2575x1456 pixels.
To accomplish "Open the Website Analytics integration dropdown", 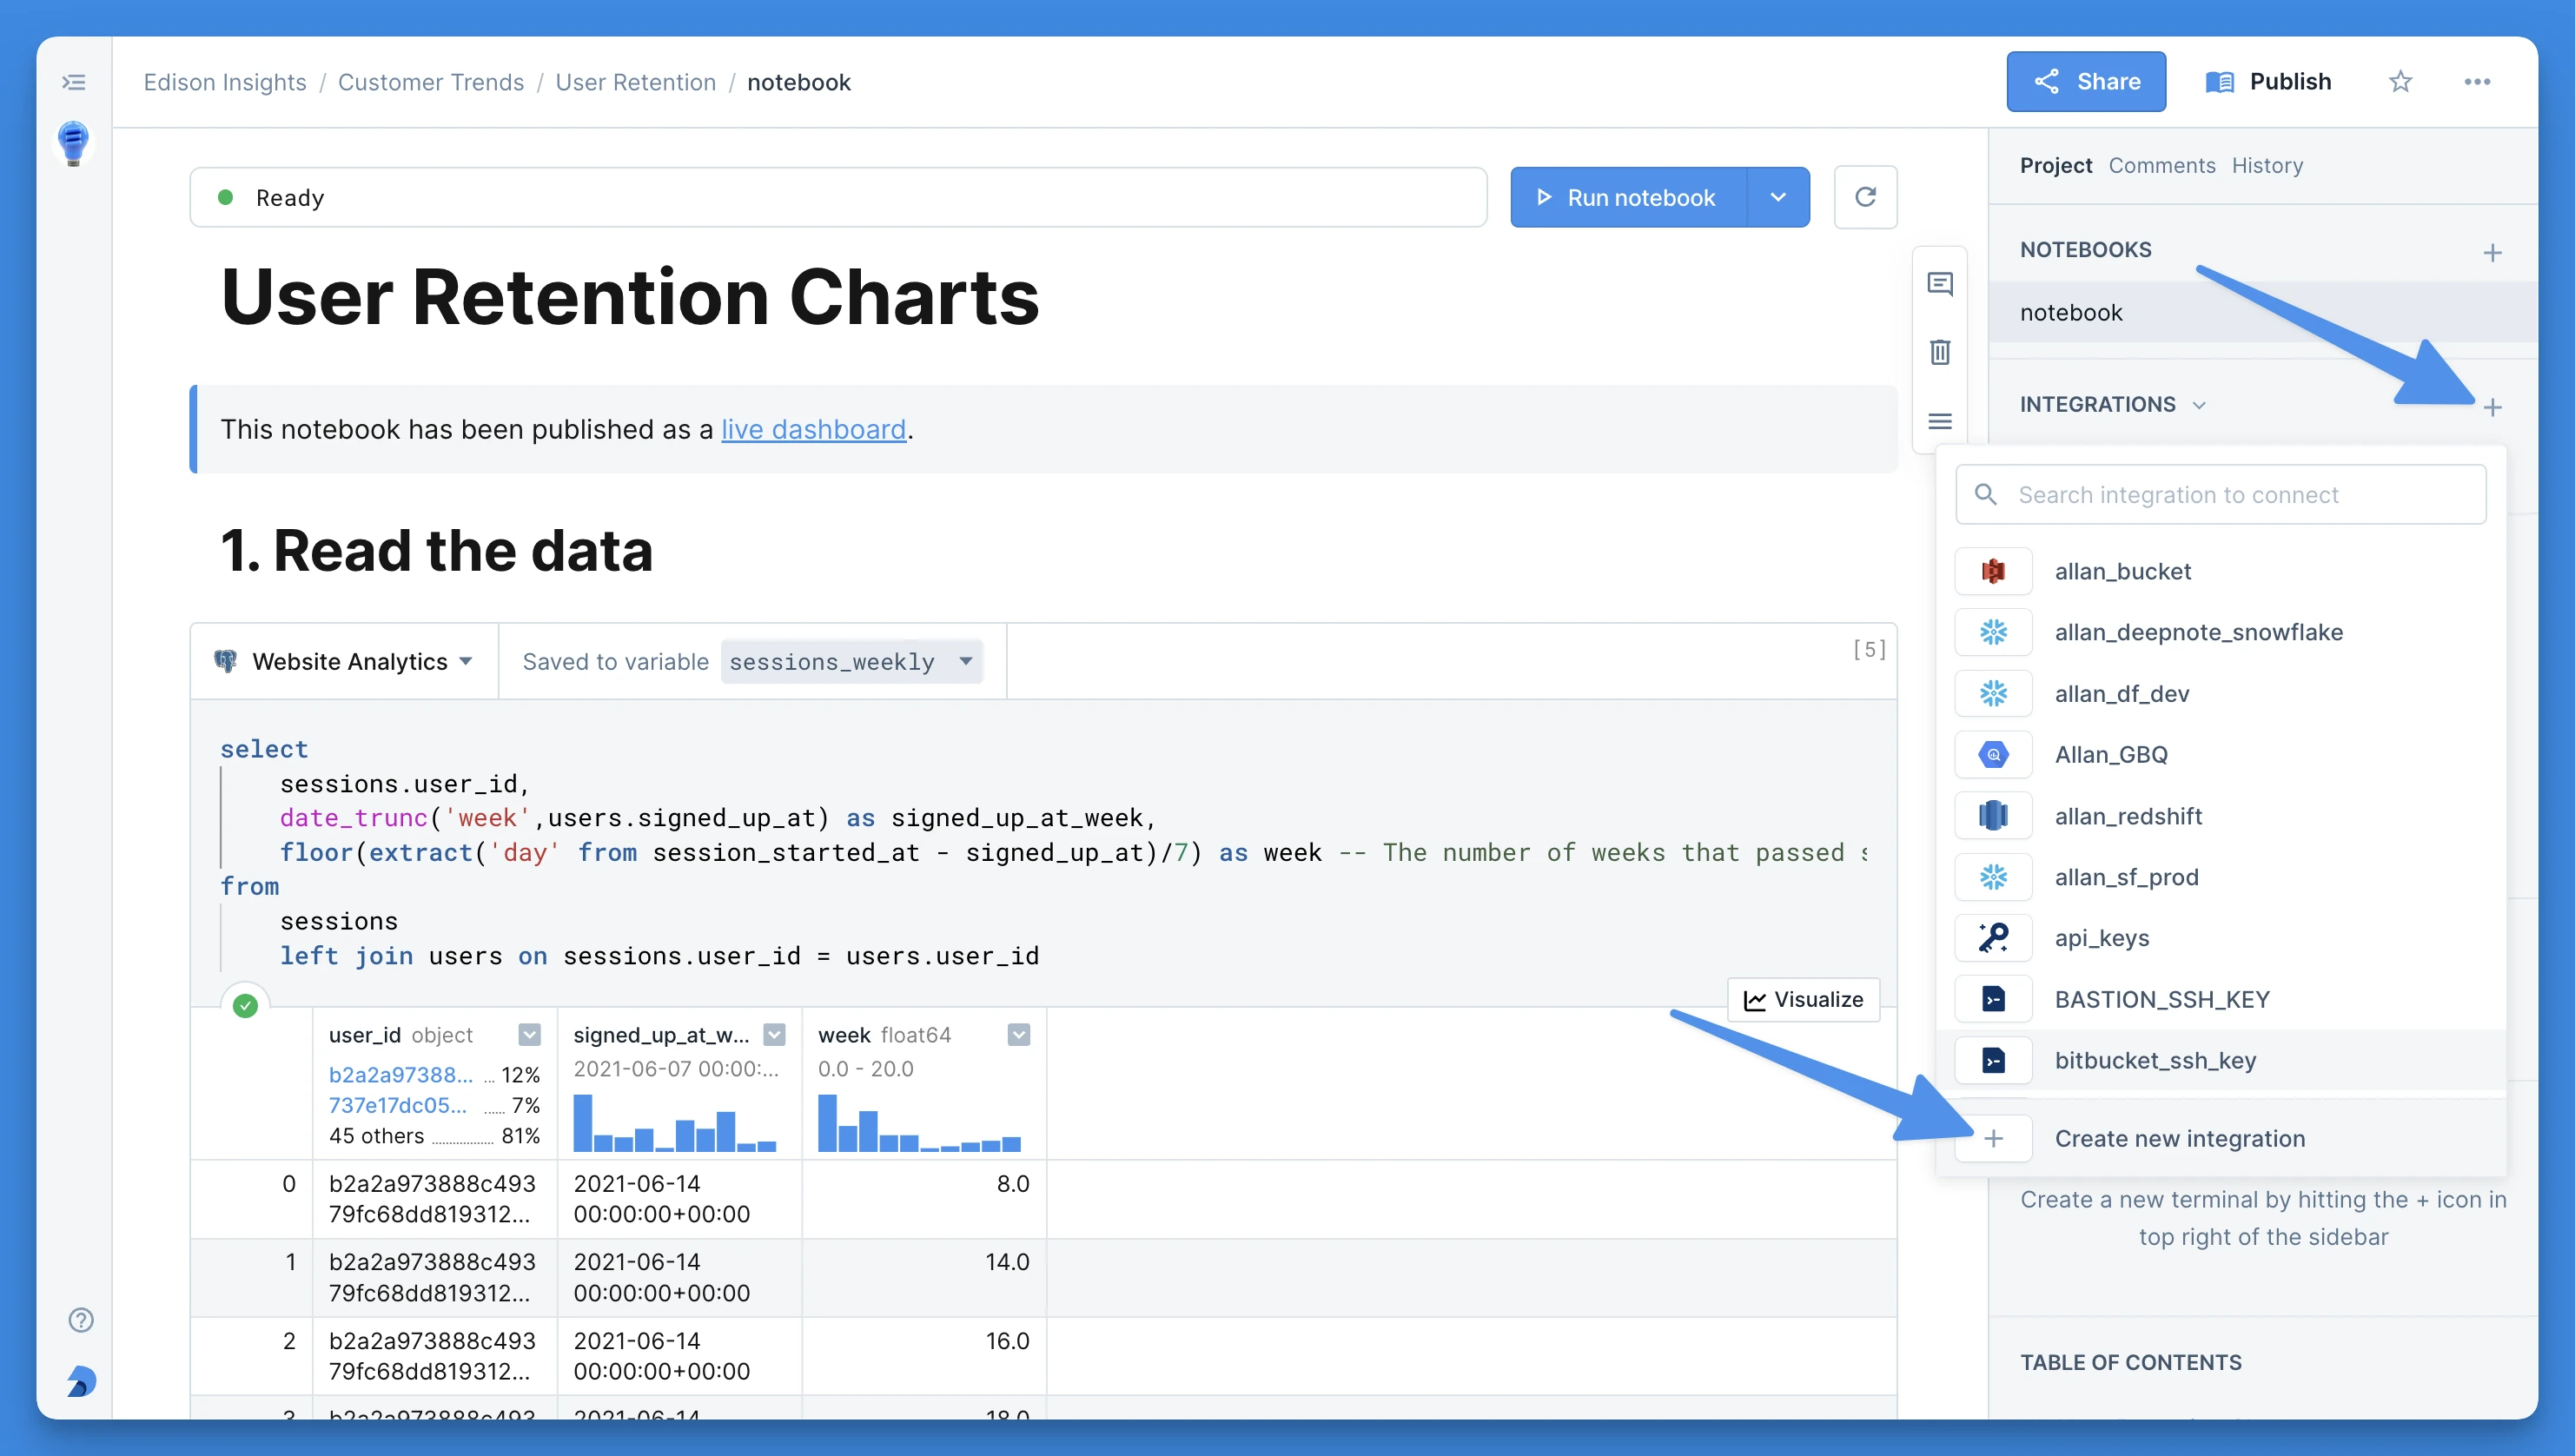I will tap(344, 661).
